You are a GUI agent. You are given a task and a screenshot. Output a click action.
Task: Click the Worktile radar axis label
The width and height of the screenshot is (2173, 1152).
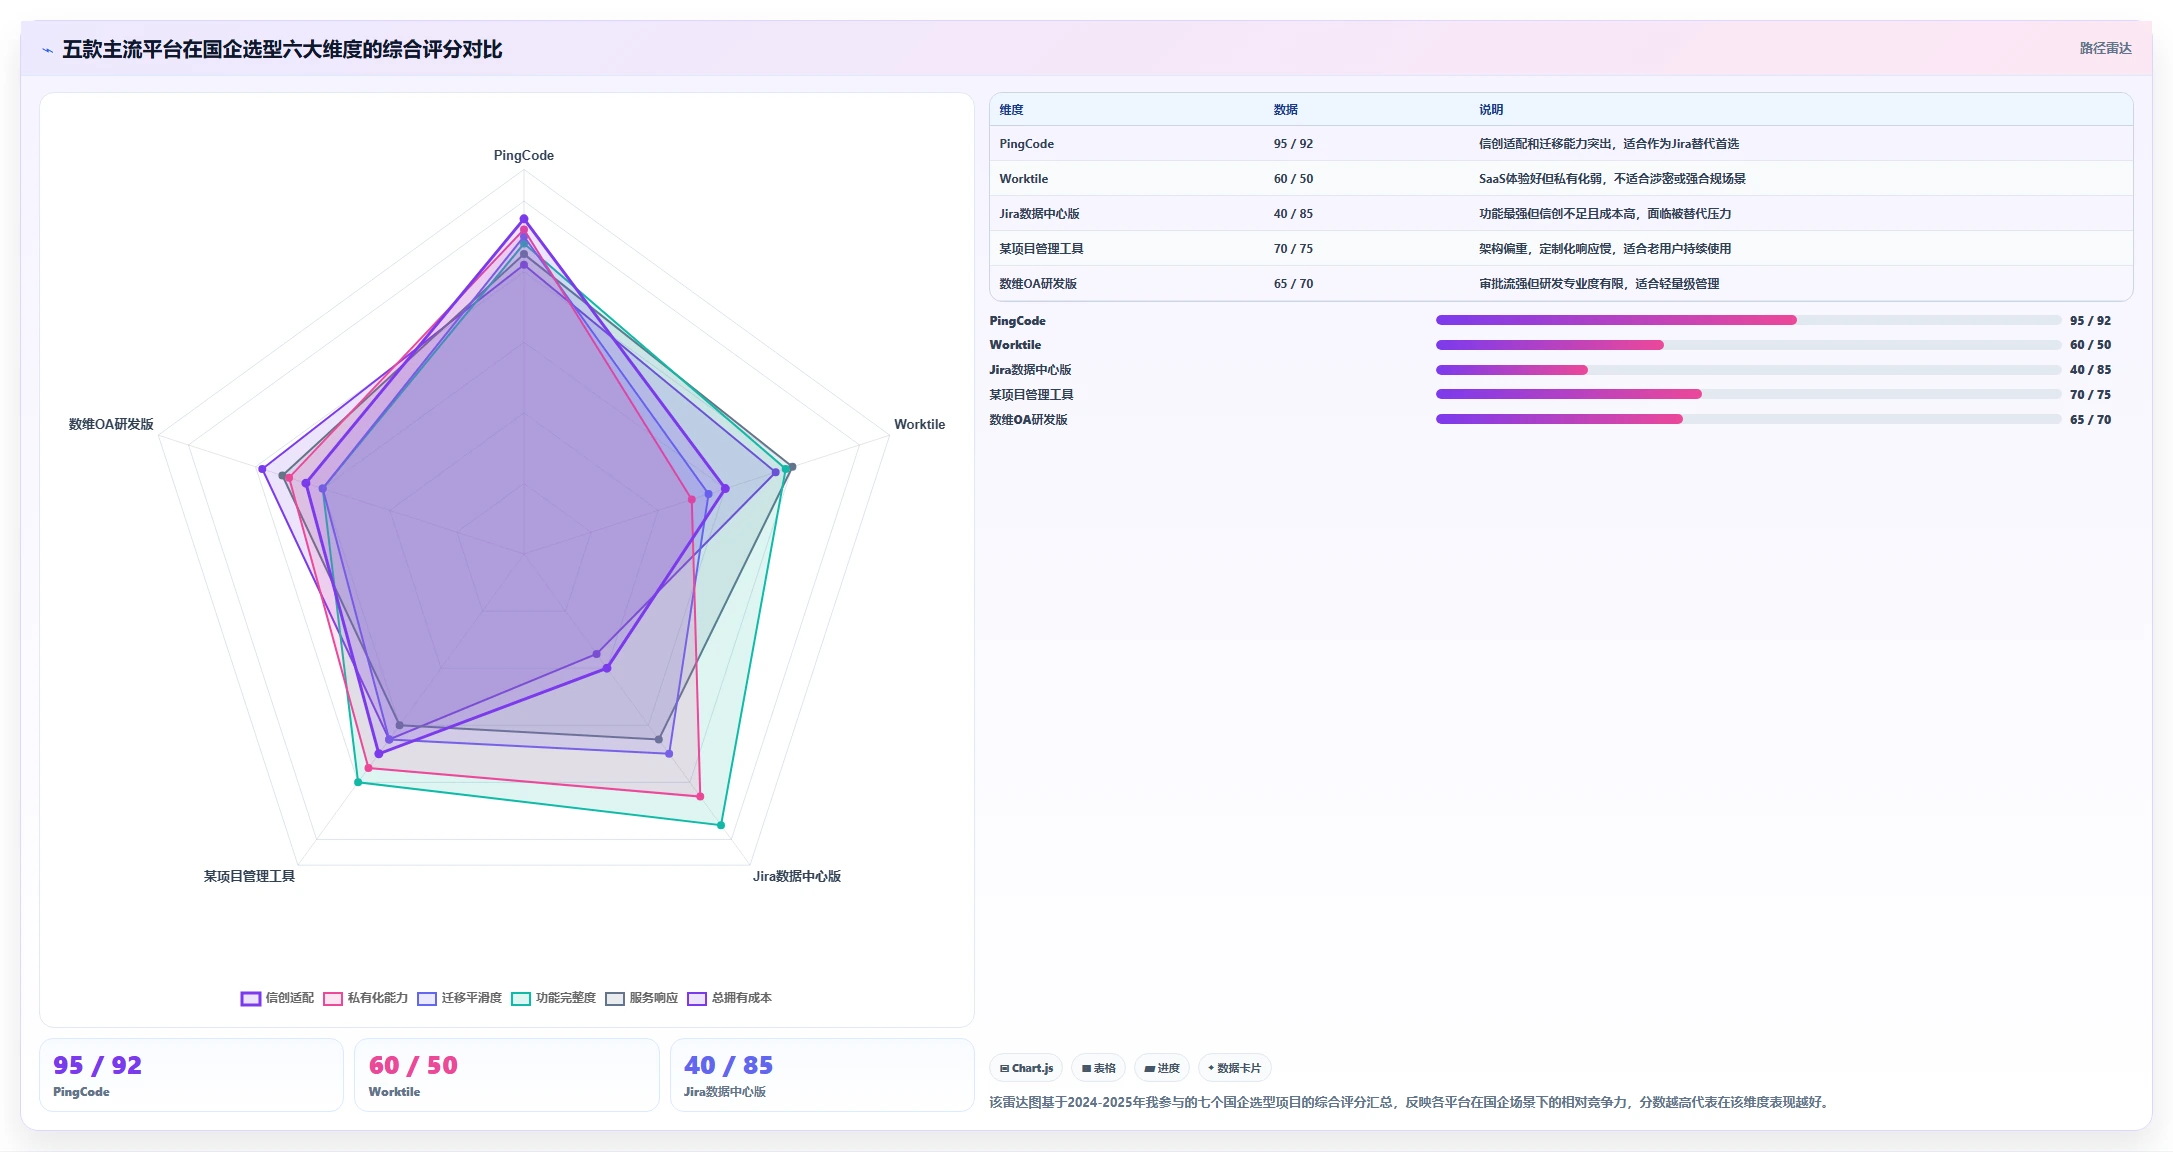[x=919, y=424]
